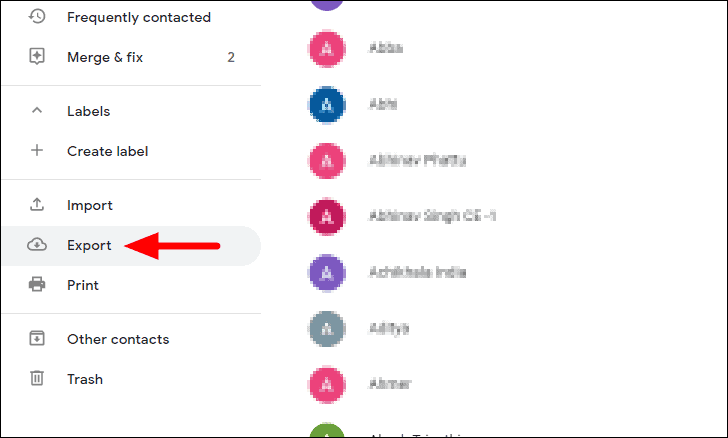This screenshot has width=728, height=438.
Task: Open Frequently contacted list
Action: coord(139,17)
